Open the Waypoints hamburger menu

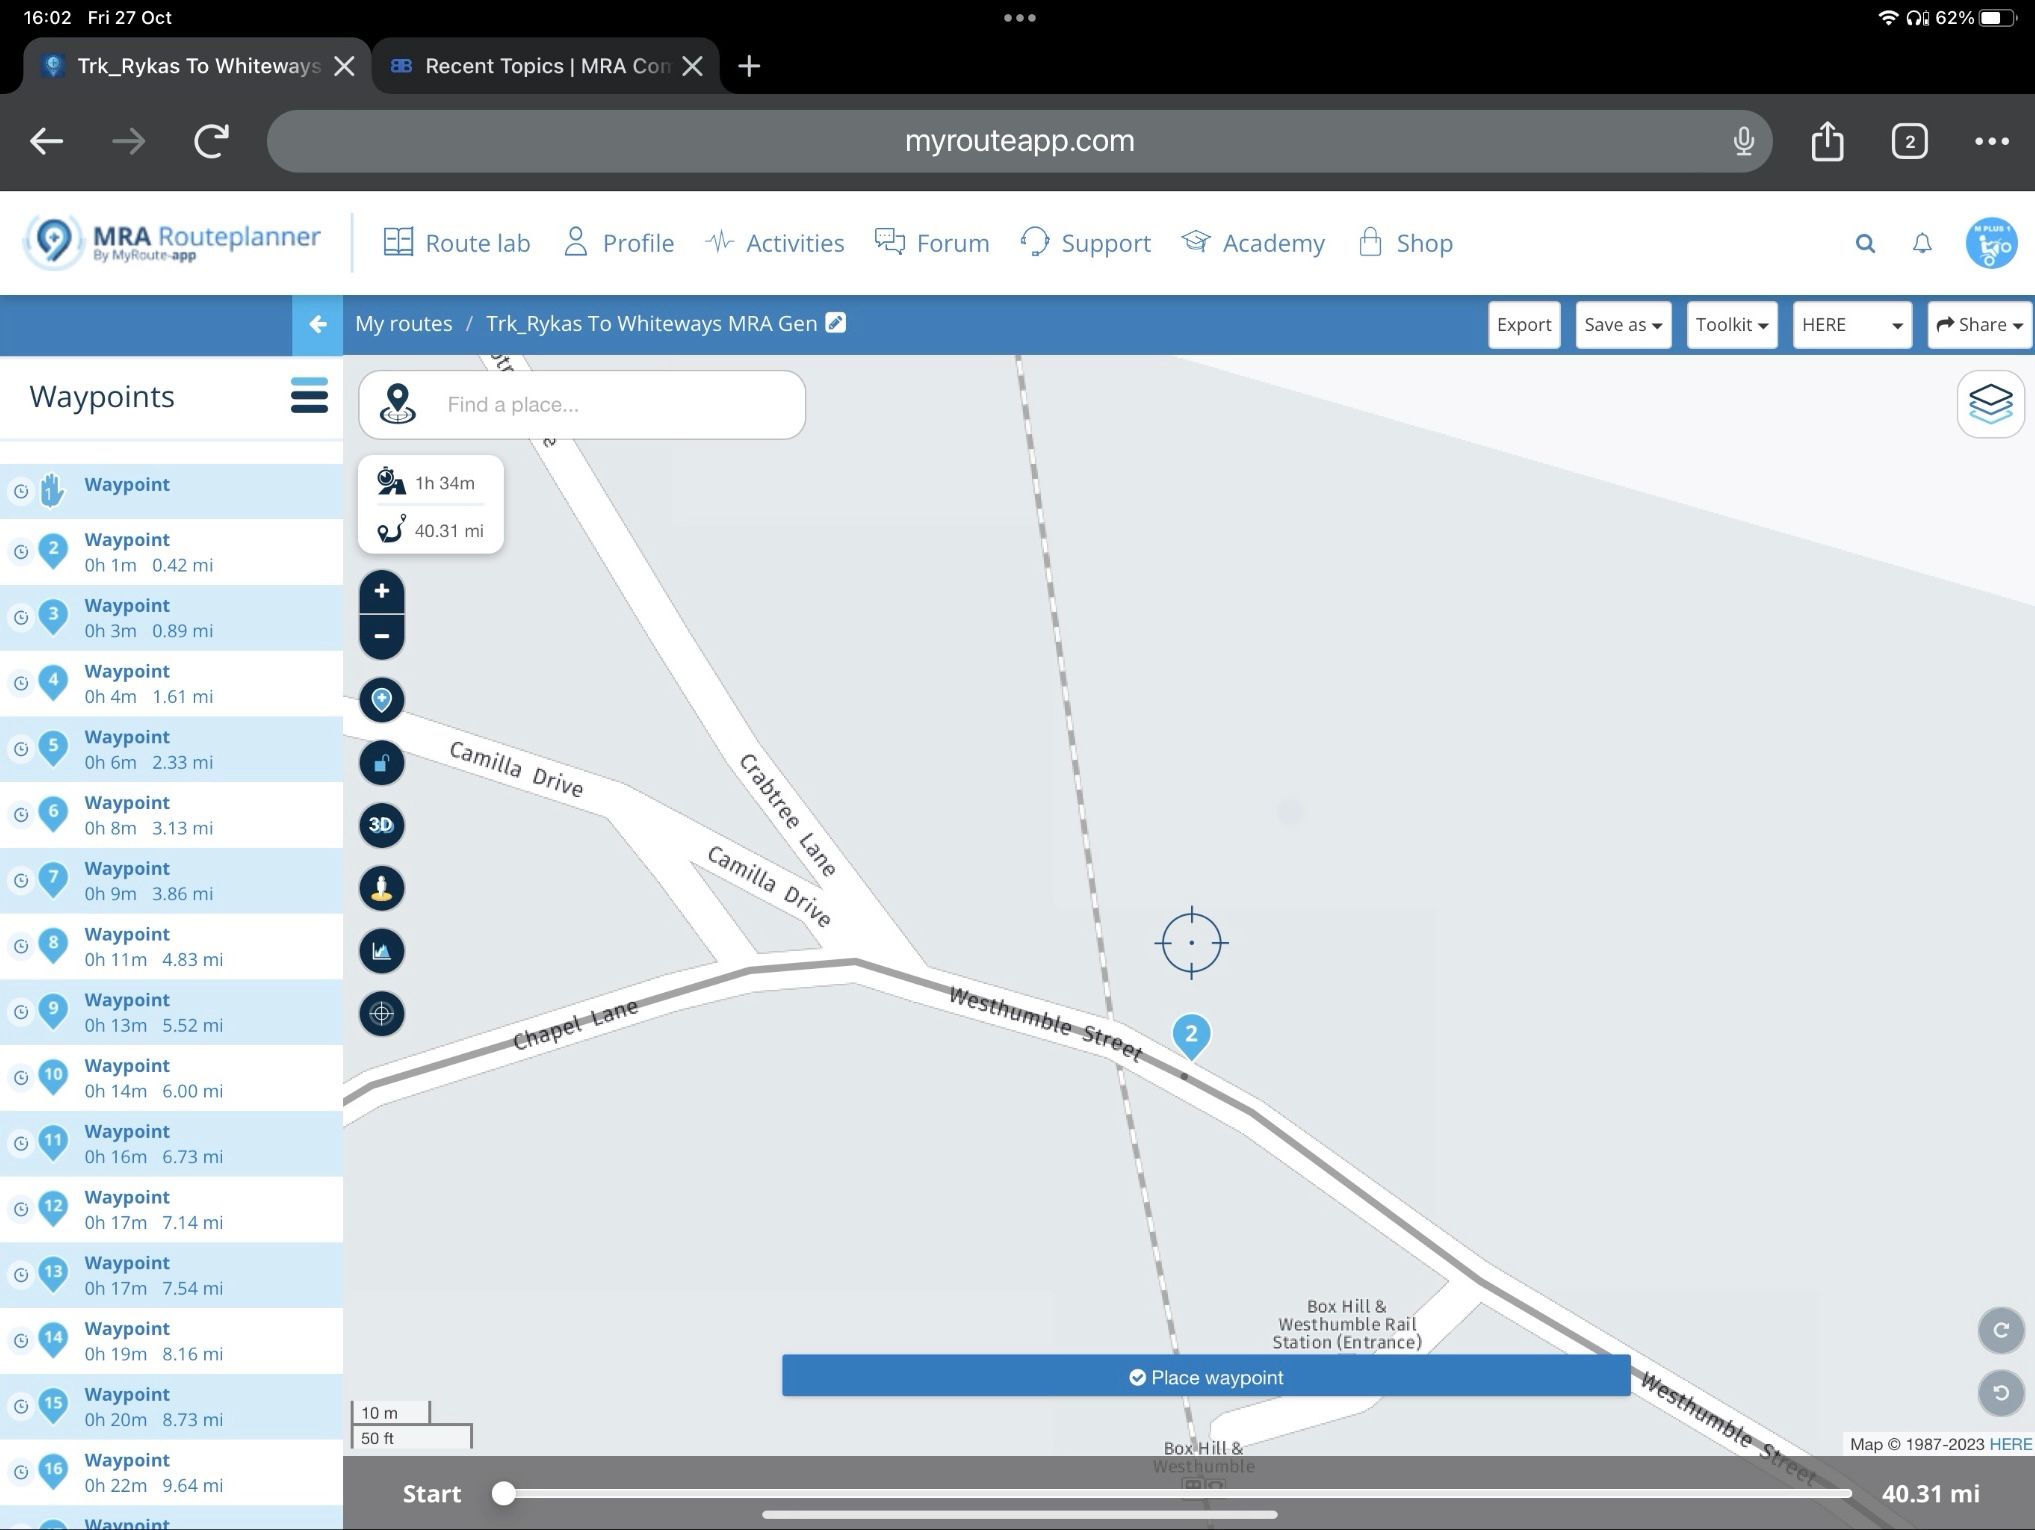click(309, 396)
